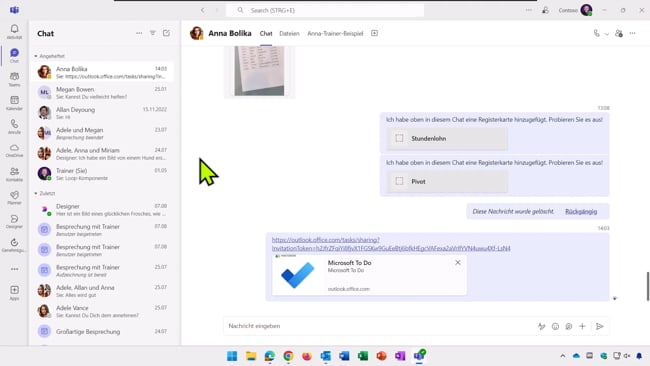This screenshot has width=650, height=366.
Task: Open Adele, Anna und Miriam chat
Action: pyautogui.click(x=102, y=153)
